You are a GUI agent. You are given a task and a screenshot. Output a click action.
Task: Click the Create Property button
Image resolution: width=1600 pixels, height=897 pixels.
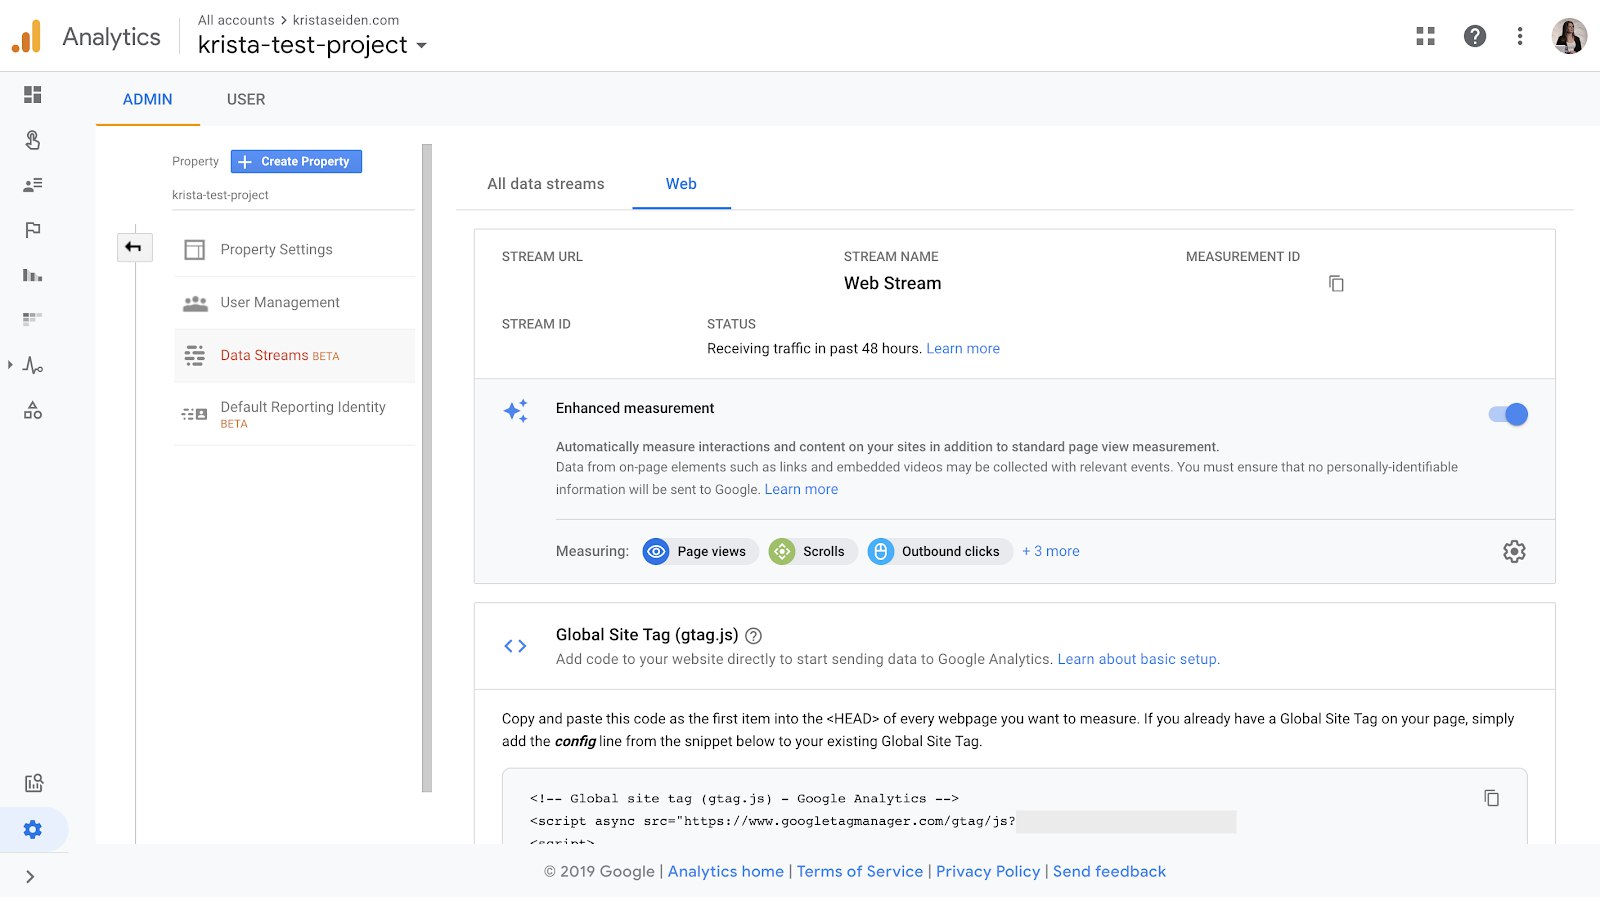click(x=296, y=161)
